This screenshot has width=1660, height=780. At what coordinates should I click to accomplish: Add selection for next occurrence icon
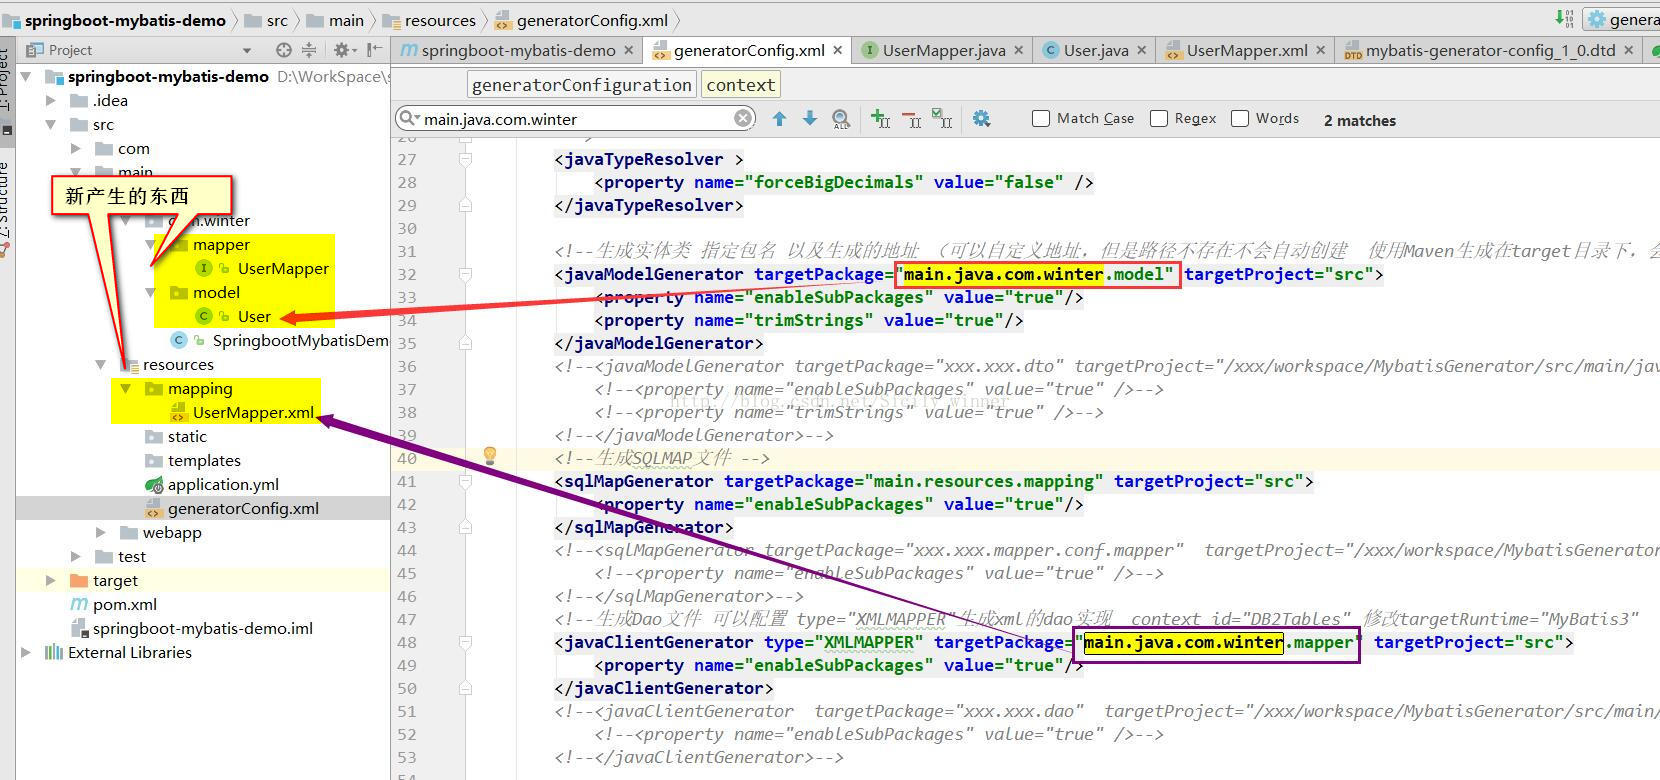[x=880, y=119]
